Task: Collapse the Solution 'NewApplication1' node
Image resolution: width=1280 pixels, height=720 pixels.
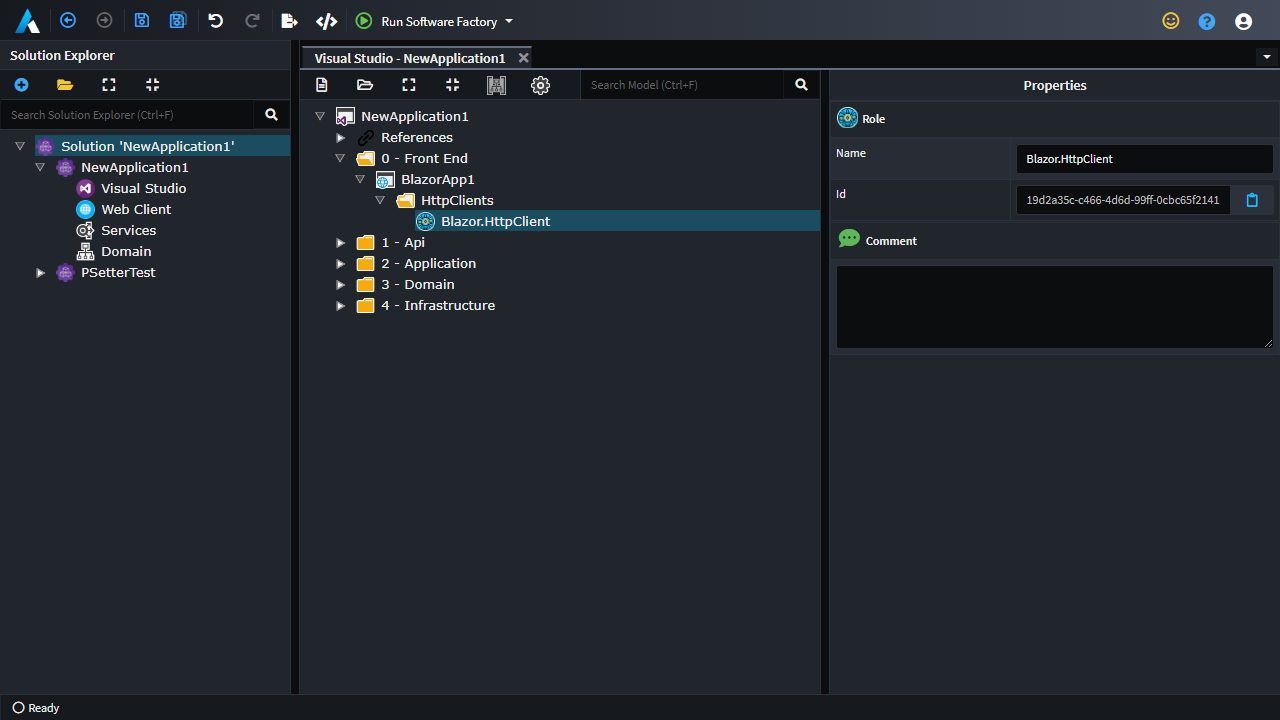Action: tap(20, 146)
